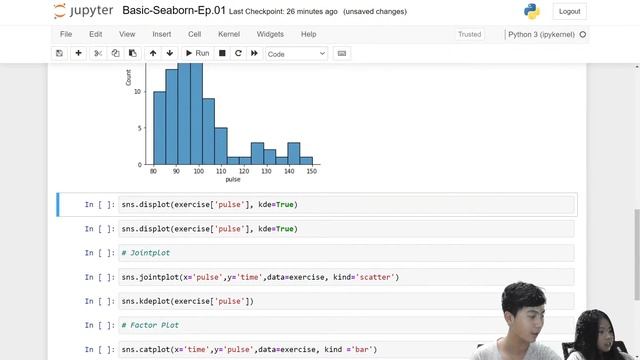The width and height of the screenshot is (640, 360).
Task: Open the View menu
Action: (127, 34)
